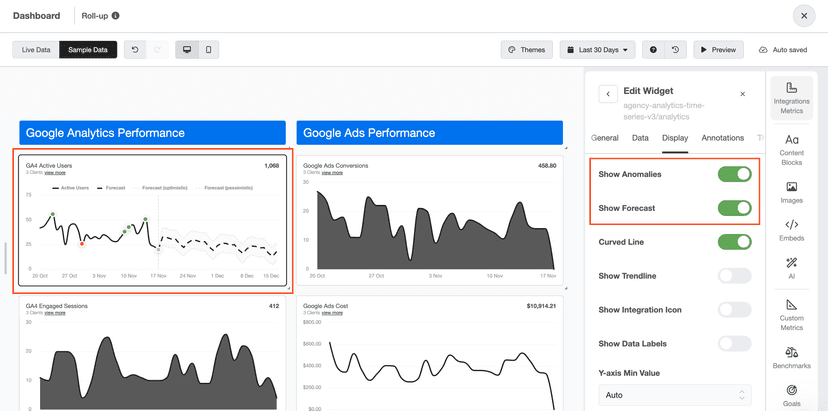
Task: Switch to mobile view icon
Action: [208, 50]
